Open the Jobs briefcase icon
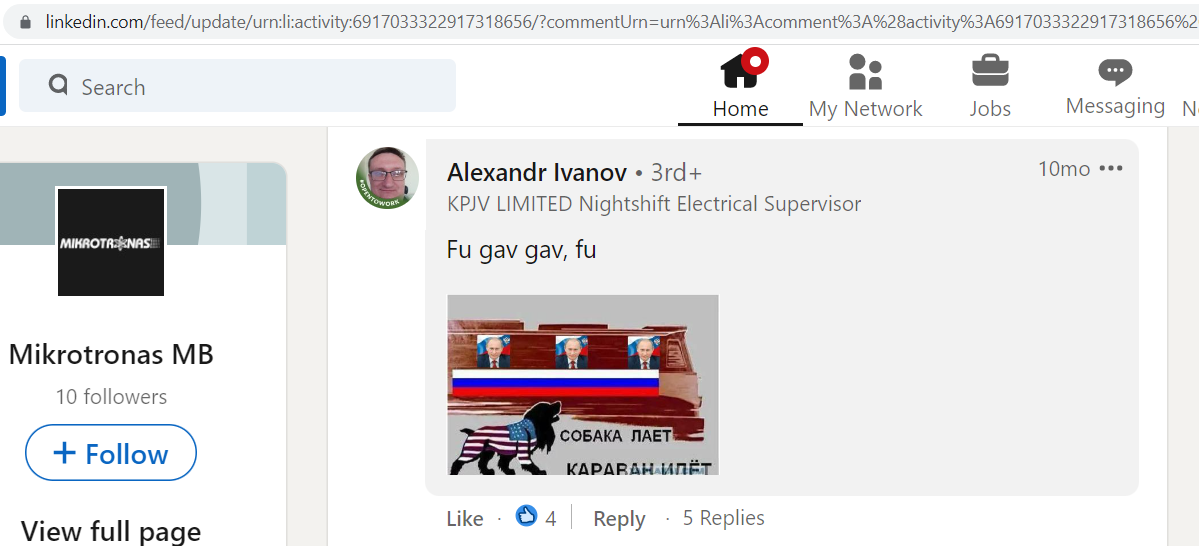1199x546 pixels. click(x=990, y=70)
